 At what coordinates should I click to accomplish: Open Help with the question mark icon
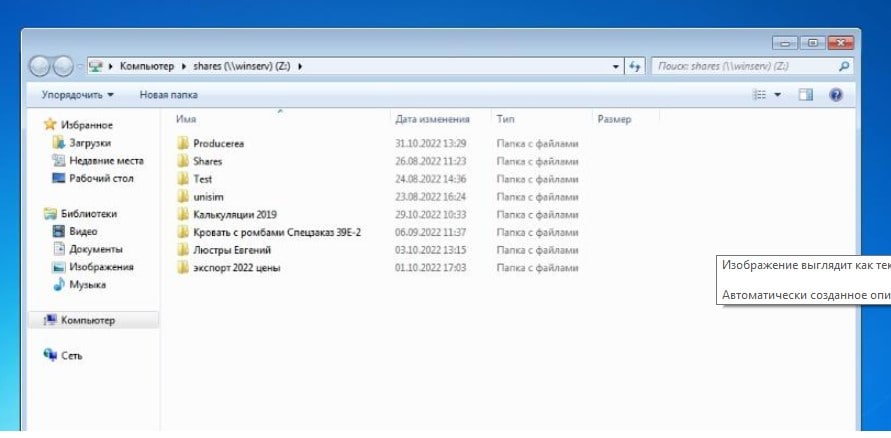pos(835,95)
